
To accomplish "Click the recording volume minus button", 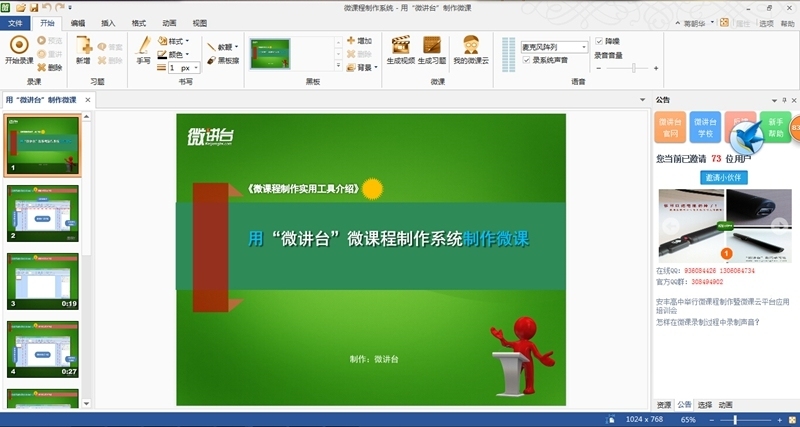I will pyautogui.click(x=599, y=68).
